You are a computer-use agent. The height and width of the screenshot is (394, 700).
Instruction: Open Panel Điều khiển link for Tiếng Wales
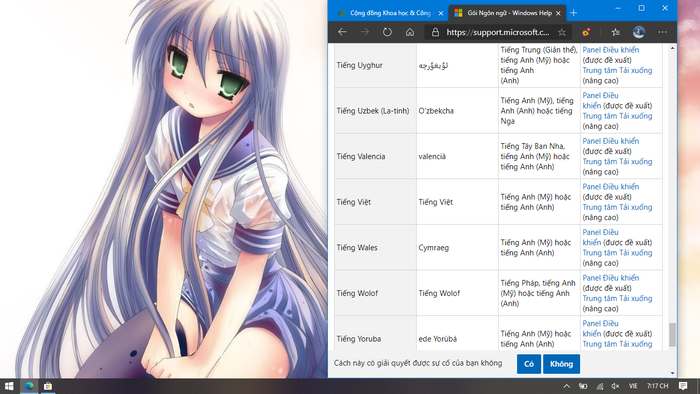point(600,237)
